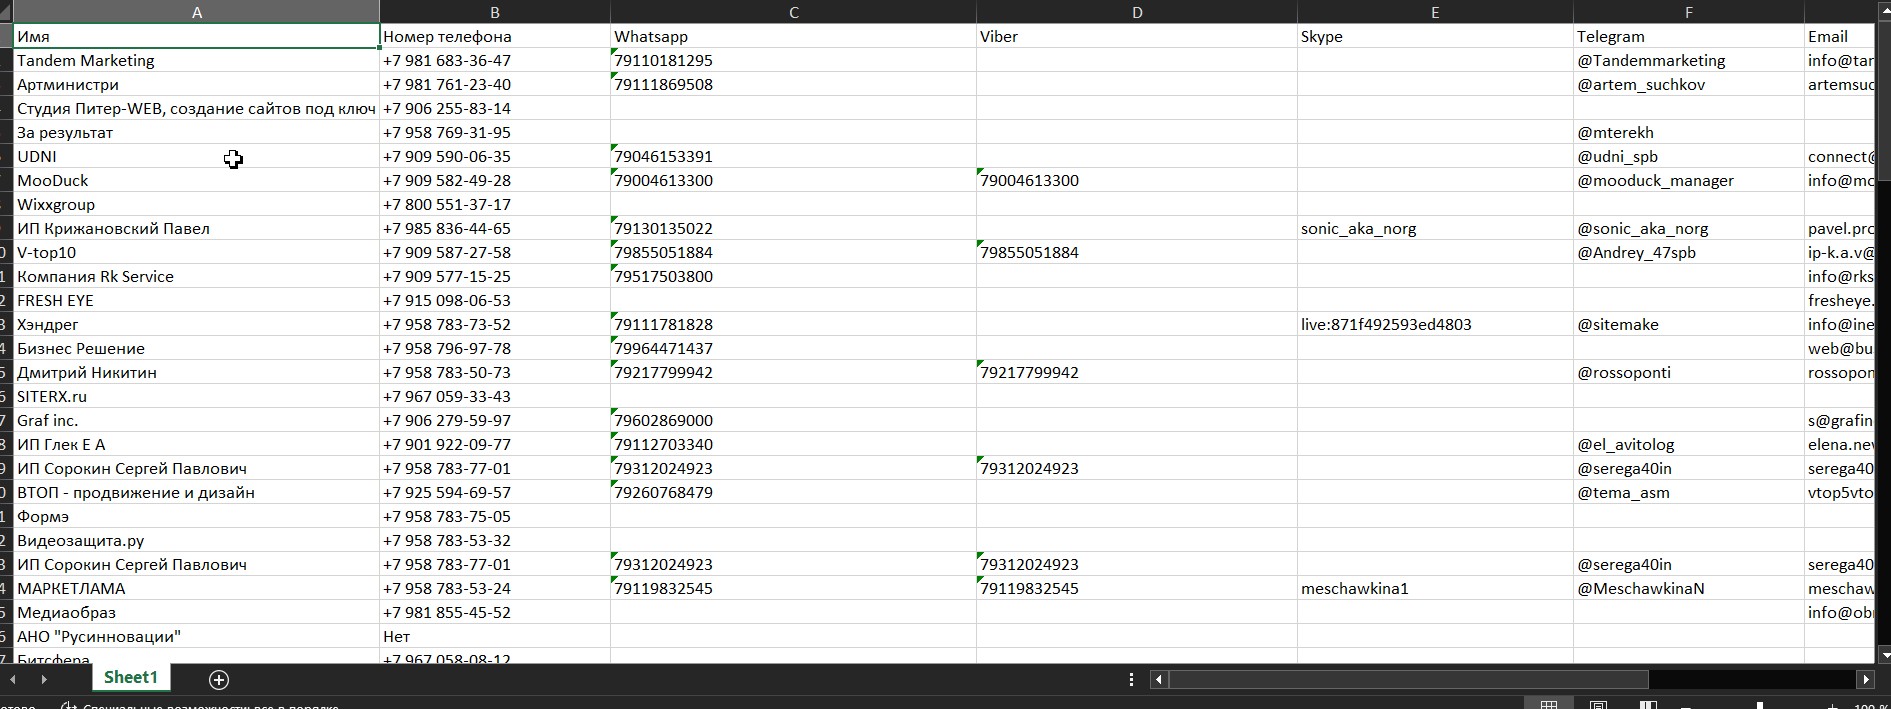Select Skype cell 'sonic_aka_norg'

[x=1435, y=228]
